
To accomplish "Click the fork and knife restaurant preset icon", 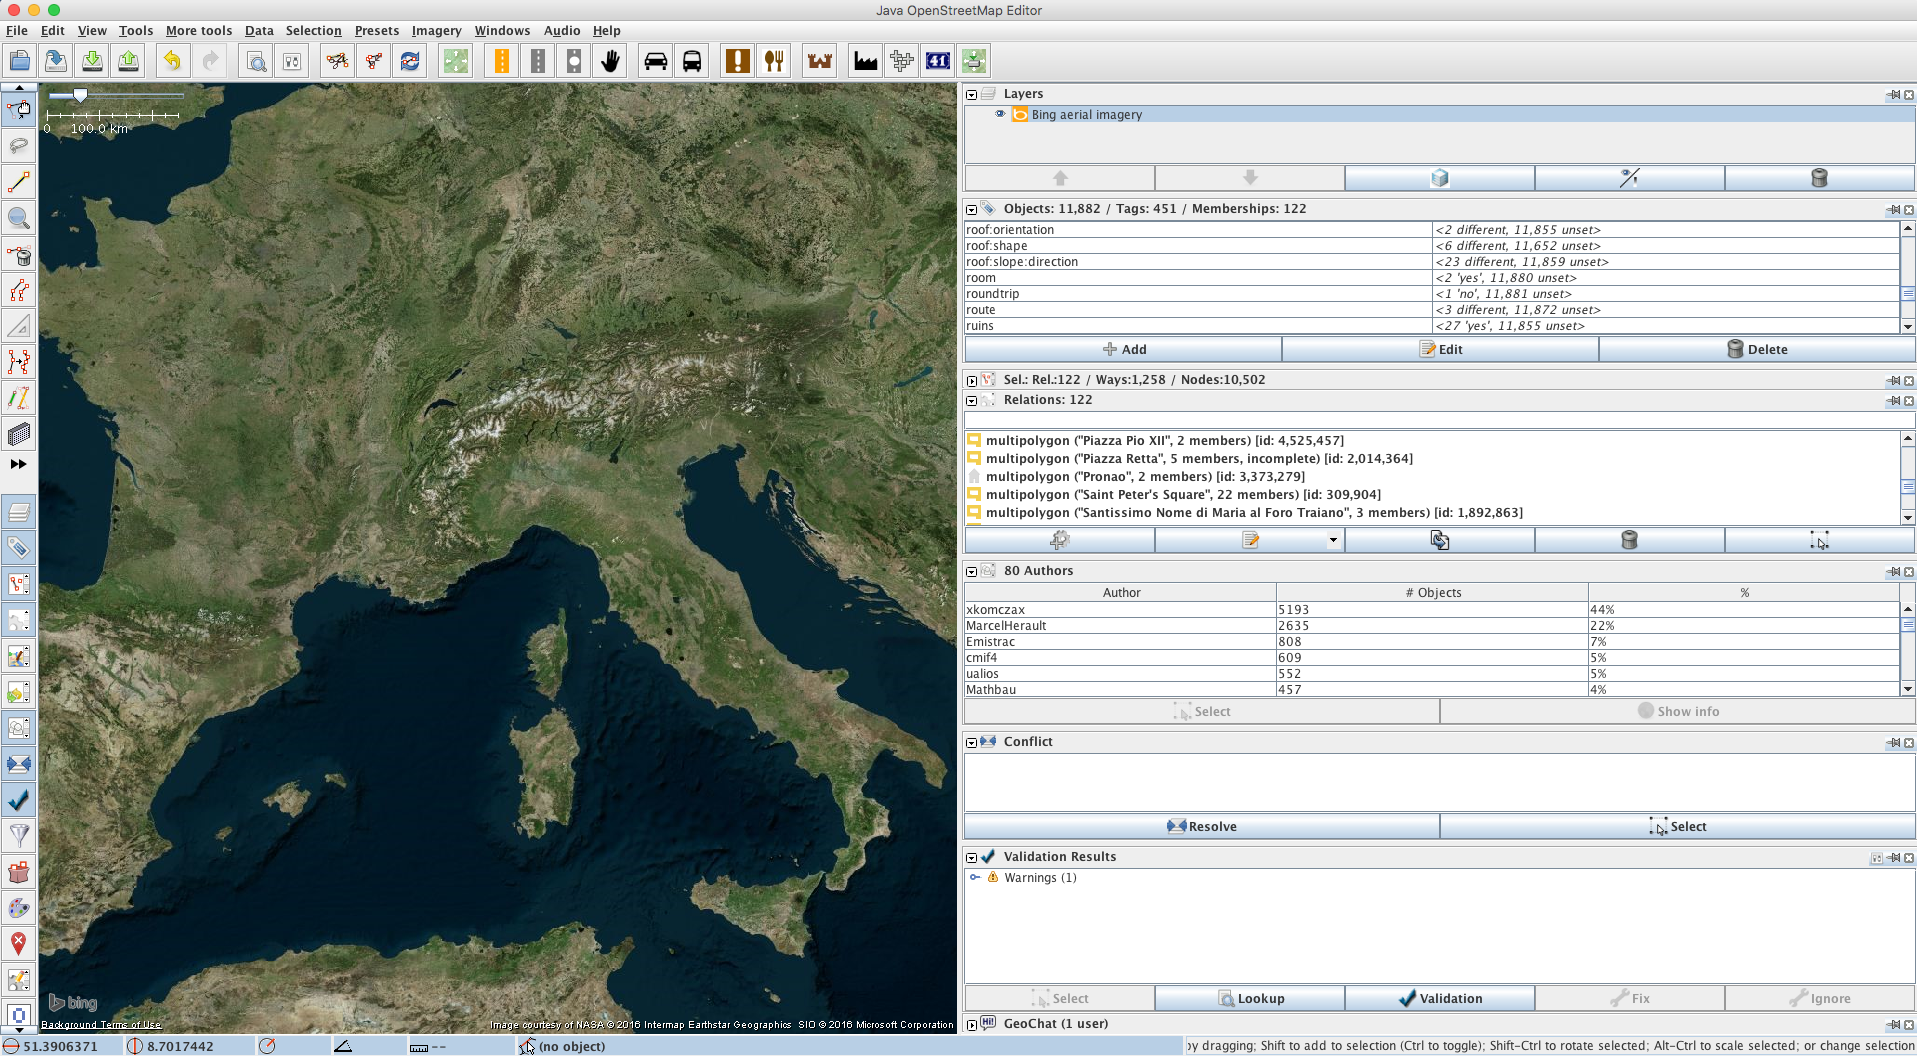I will click(774, 61).
